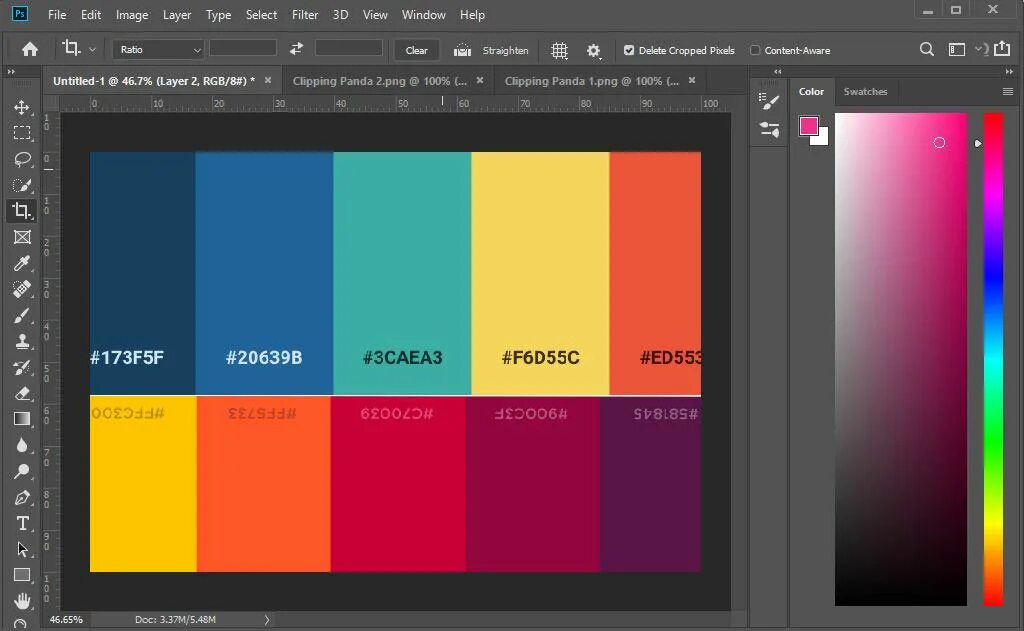Swap width and height values
The height and width of the screenshot is (631, 1024).
(x=296, y=49)
